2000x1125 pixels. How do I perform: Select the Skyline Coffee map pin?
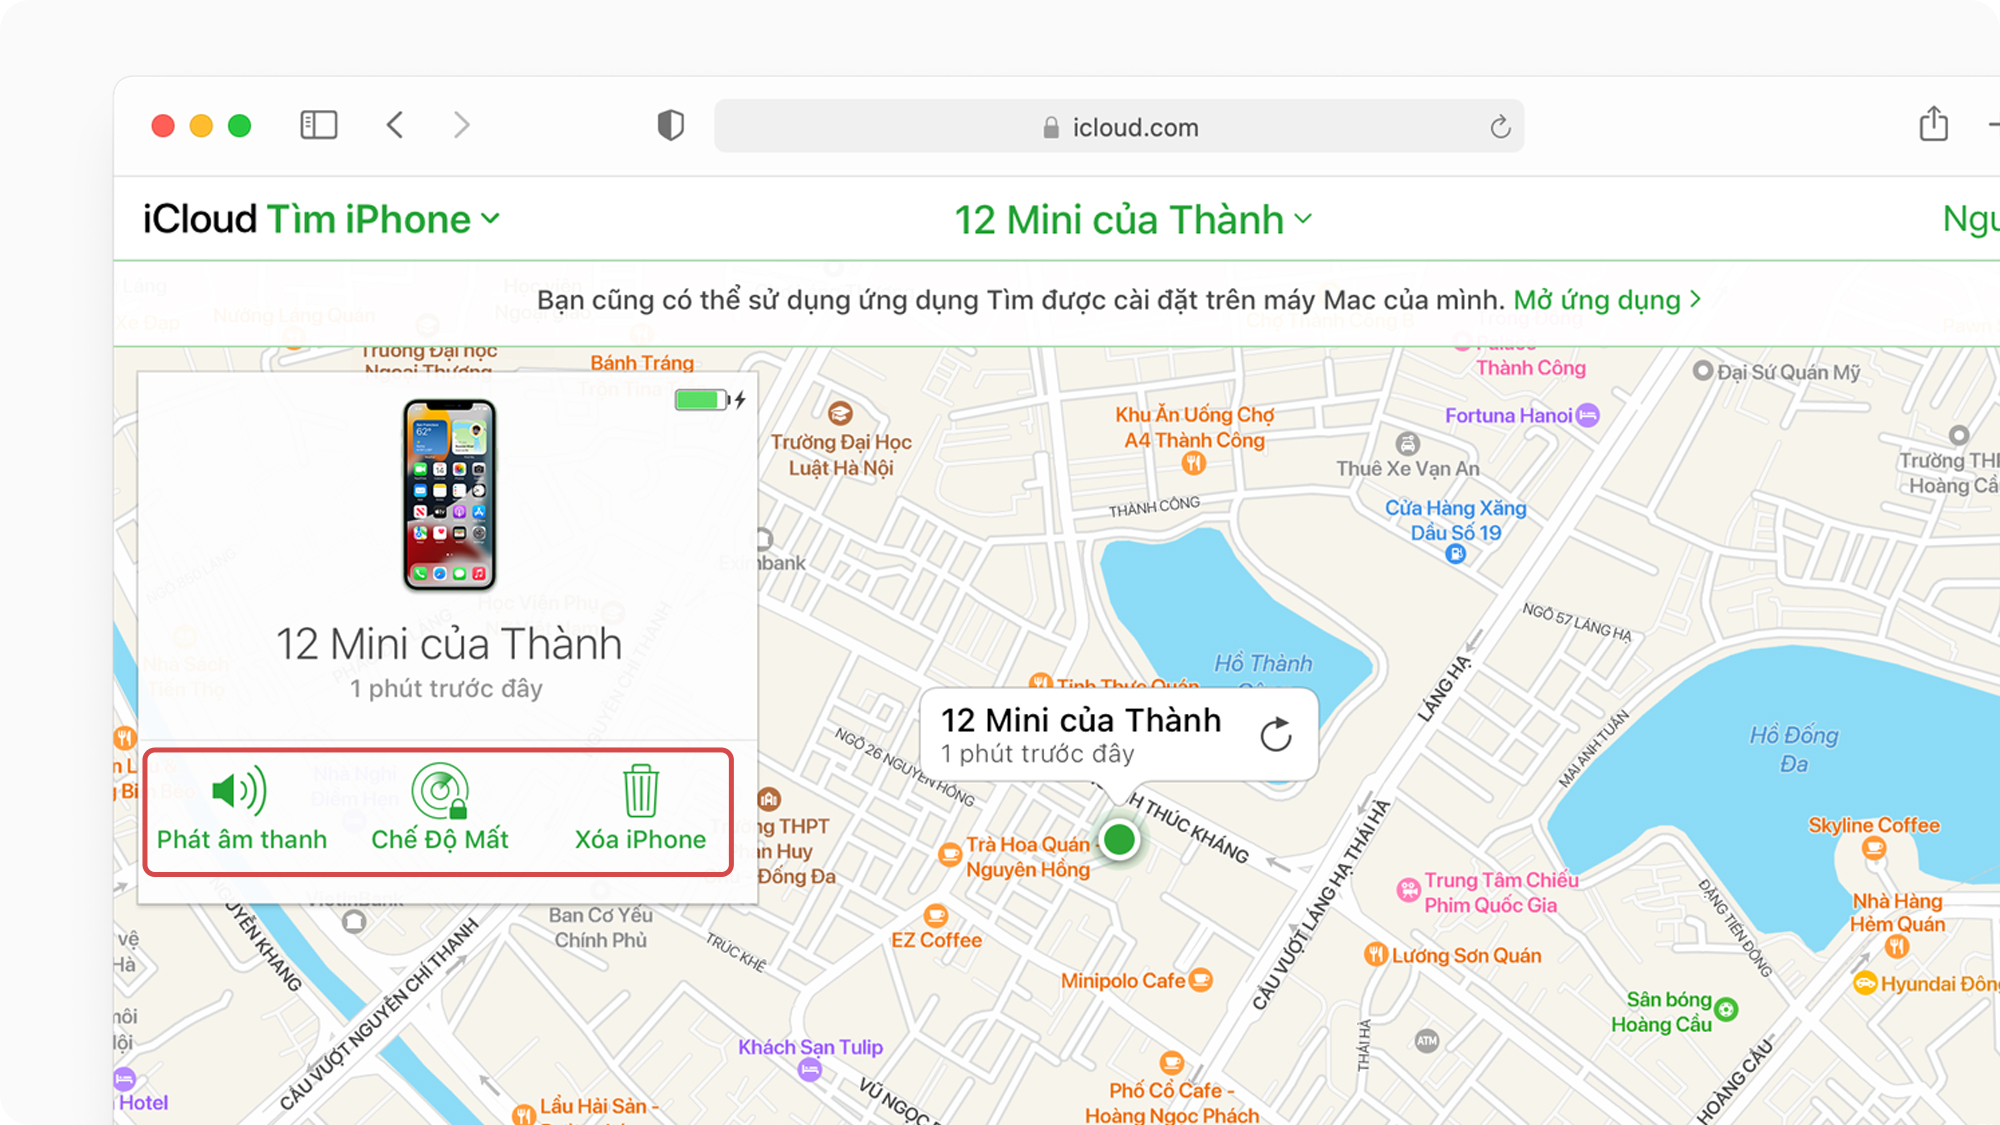pyautogui.click(x=1874, y=849)
